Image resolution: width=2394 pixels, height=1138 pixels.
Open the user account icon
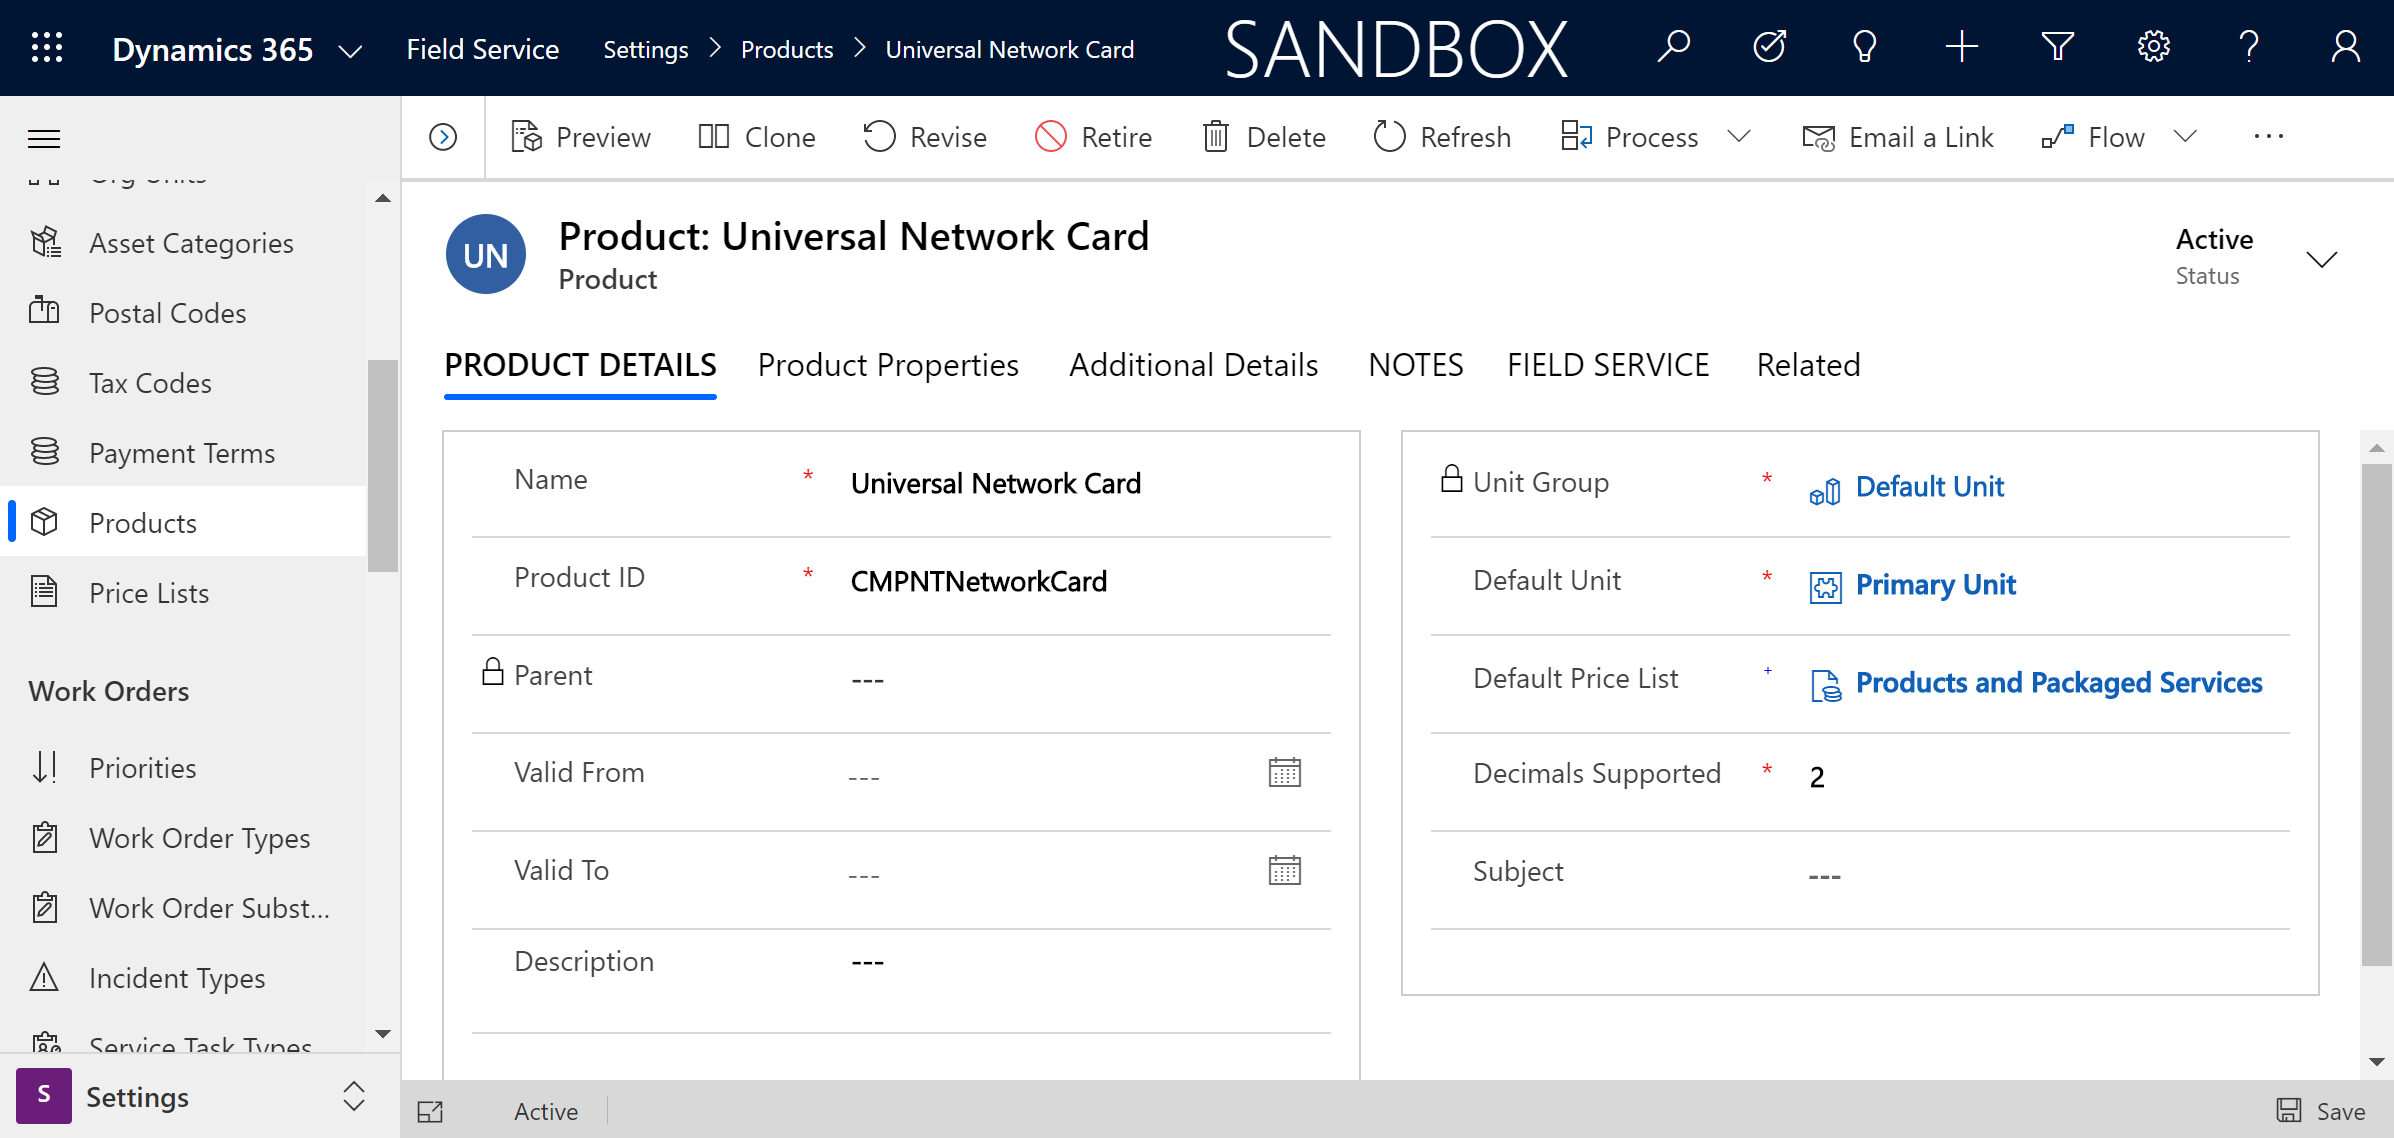point(2345,47)
